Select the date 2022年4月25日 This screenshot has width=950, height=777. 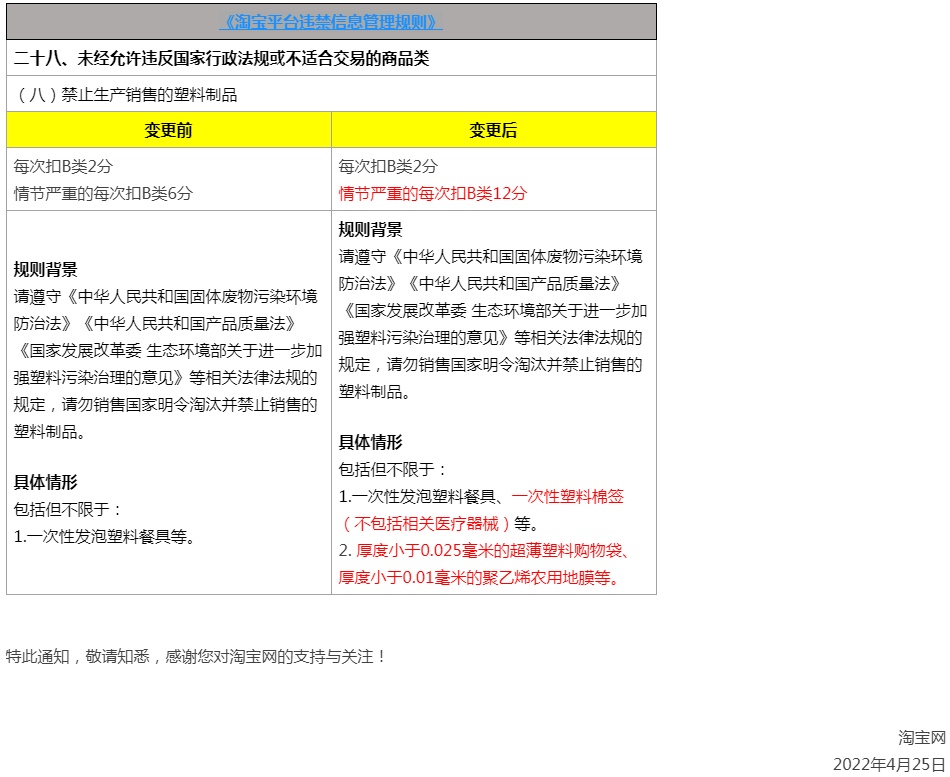(x=889, y=764)
